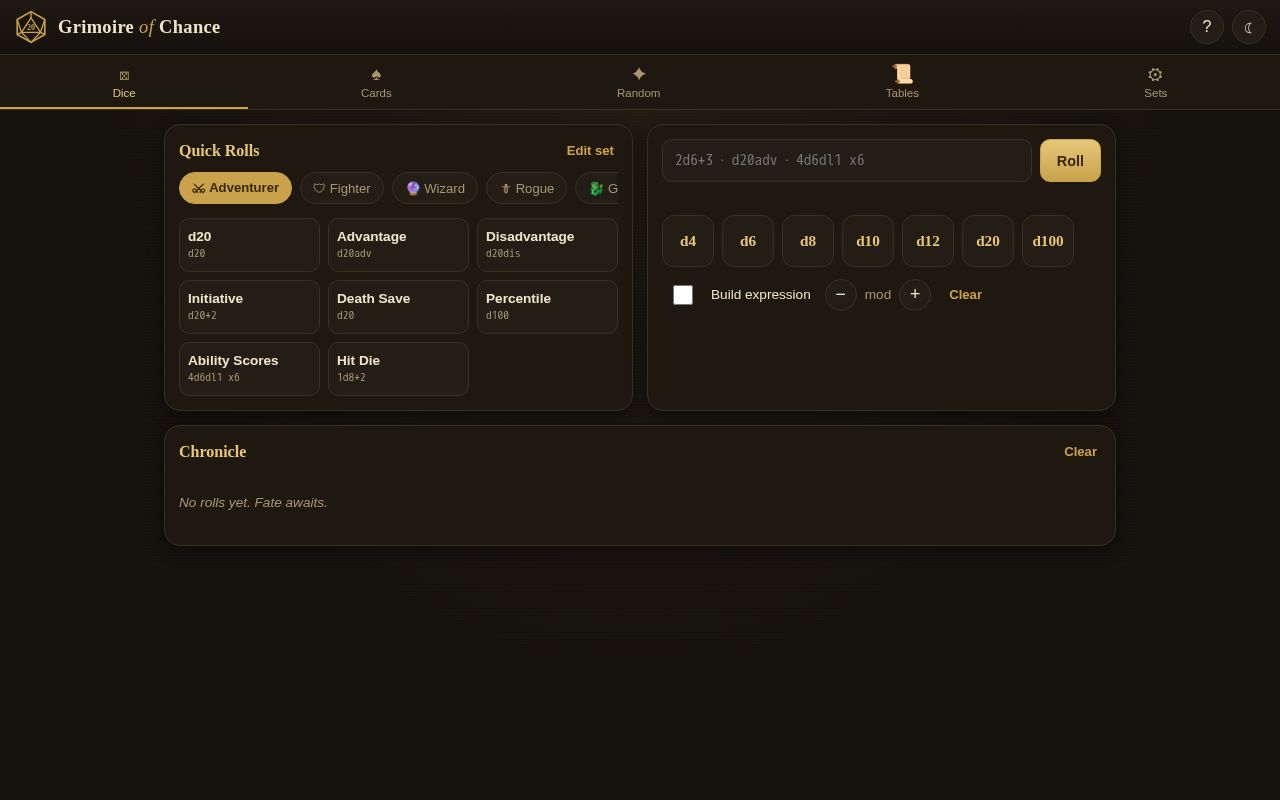Add a d12 die
1280x800 pixels.
click(928, 241)
